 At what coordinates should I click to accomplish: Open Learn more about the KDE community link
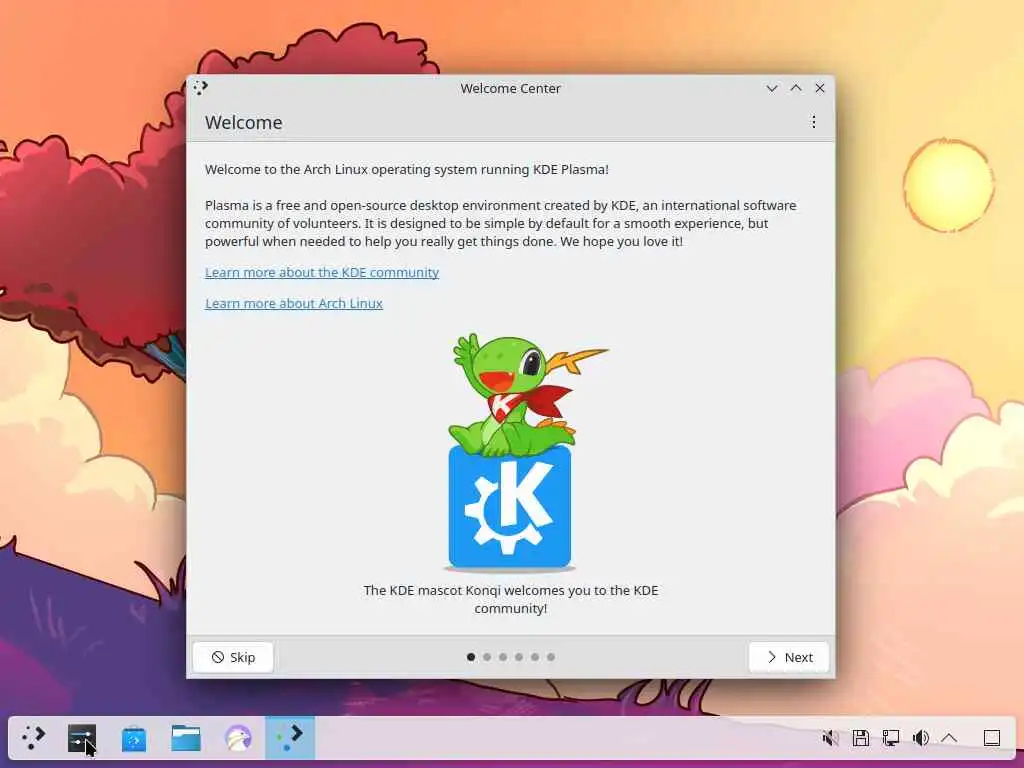(x=322, y=272)
